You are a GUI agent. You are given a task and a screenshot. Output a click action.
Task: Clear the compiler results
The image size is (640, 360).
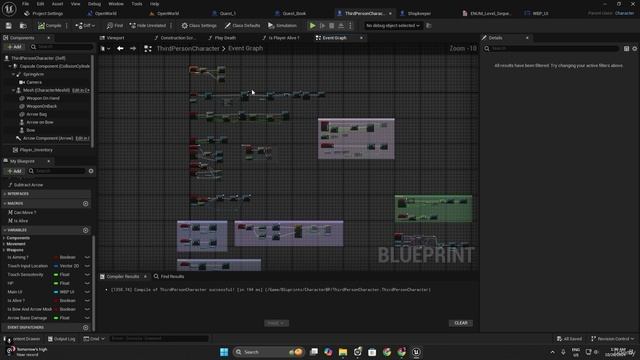click(461, 323)
